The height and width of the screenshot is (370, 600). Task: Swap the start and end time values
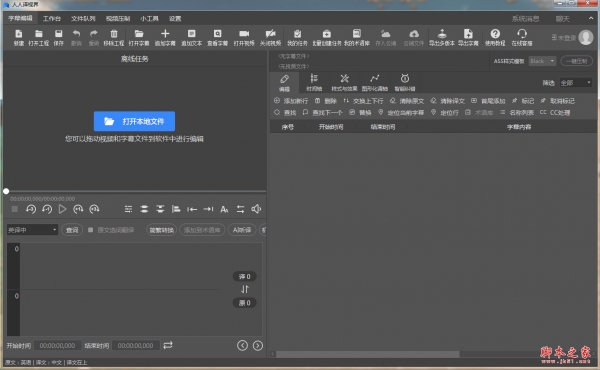[168, 345]
